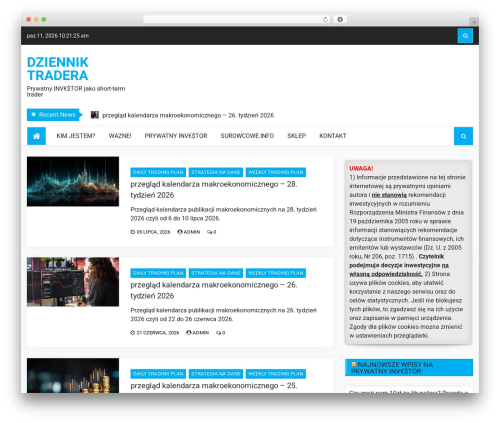Open post title 'przegląd kalendarza makroekonomicznego – 28. tydzień 2026'

tap(214, 189)
